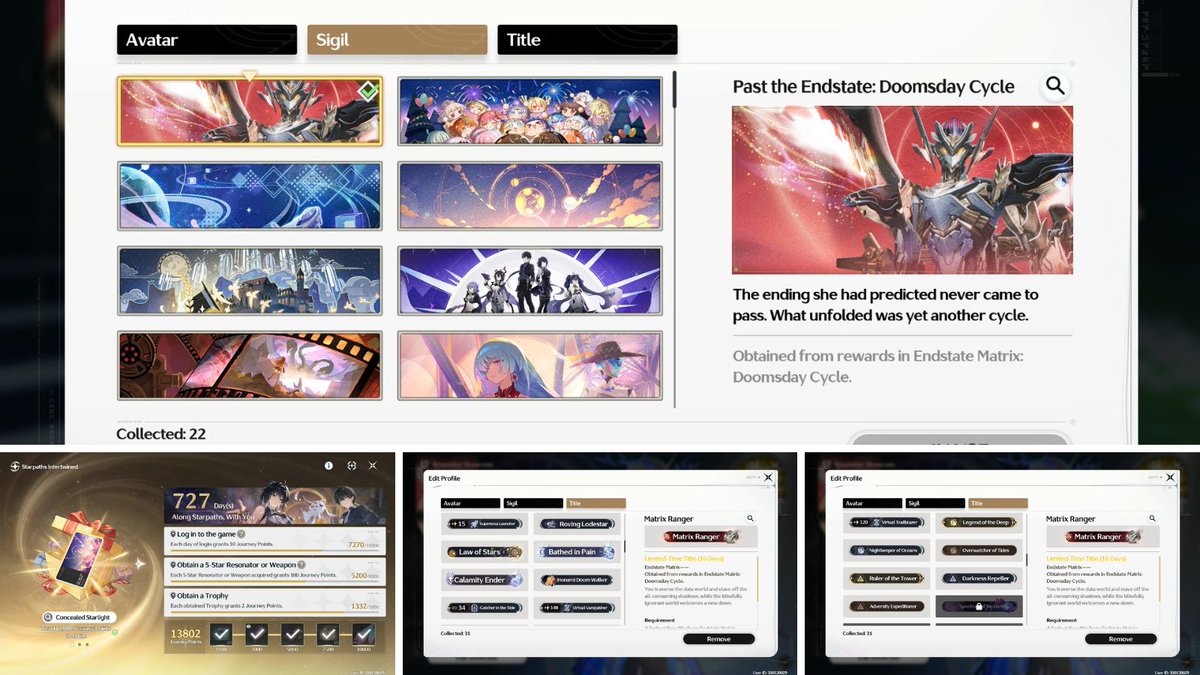Viewport: 1200px width, 675px height.
Task: Choose the Legend of the Deep title badge
Action: point(977,523)
